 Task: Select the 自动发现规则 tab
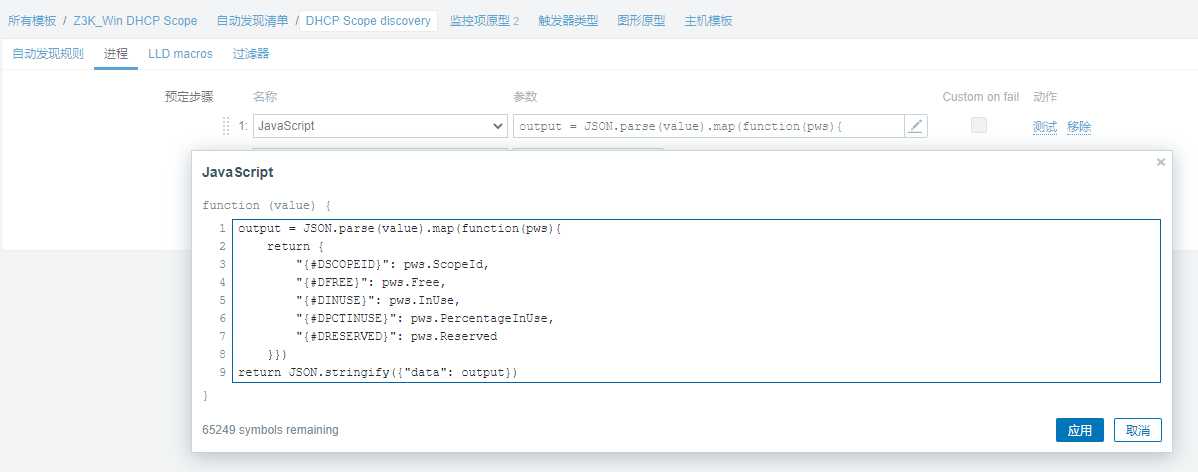click(x=47, y=53)
